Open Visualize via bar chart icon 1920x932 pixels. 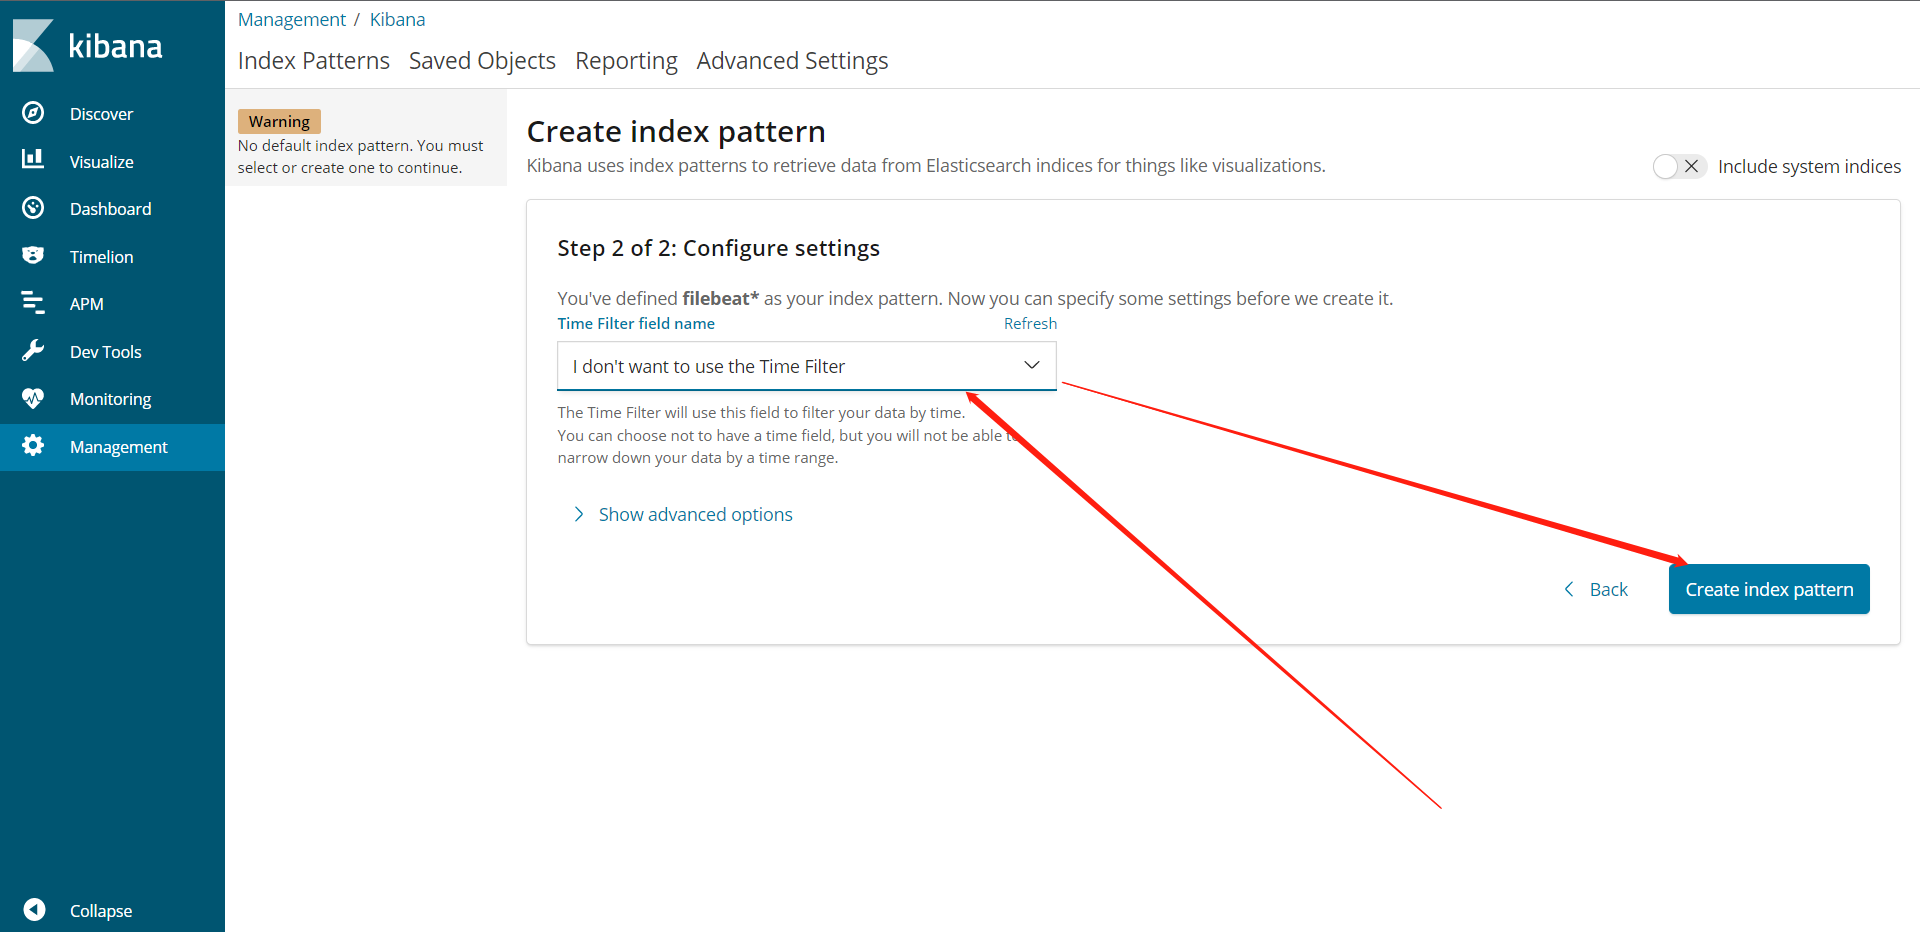33,159
